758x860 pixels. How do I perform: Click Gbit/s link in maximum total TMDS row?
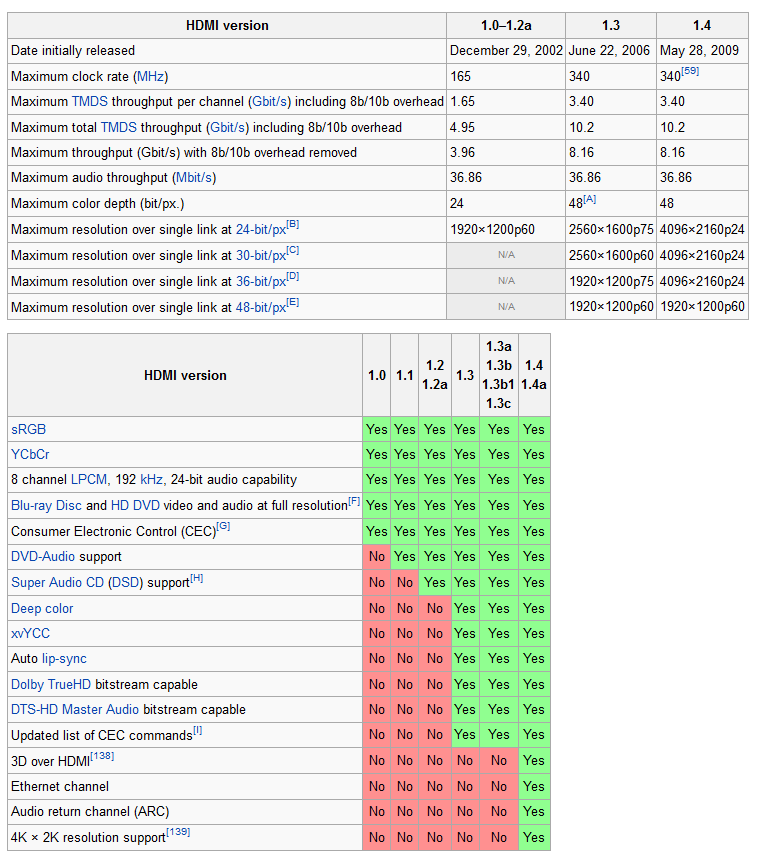tap(228, 127)
